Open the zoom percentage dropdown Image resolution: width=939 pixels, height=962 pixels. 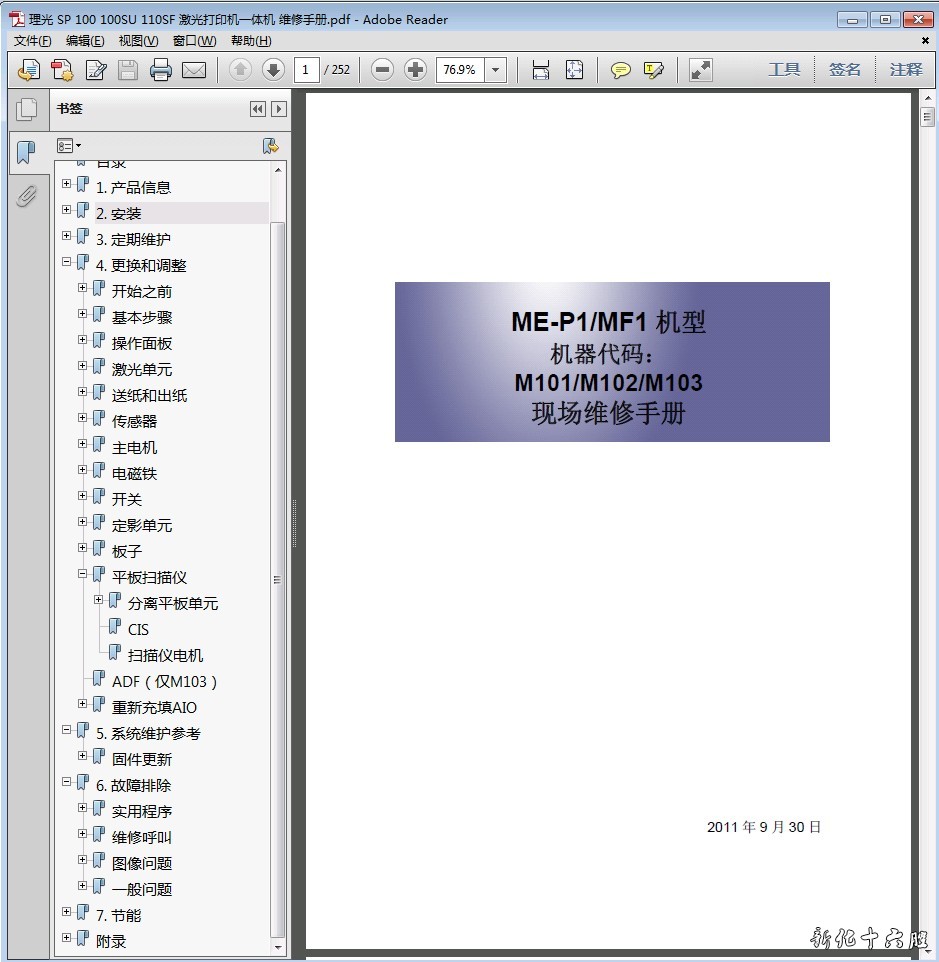pyautogui.click(x=496, y=70)
